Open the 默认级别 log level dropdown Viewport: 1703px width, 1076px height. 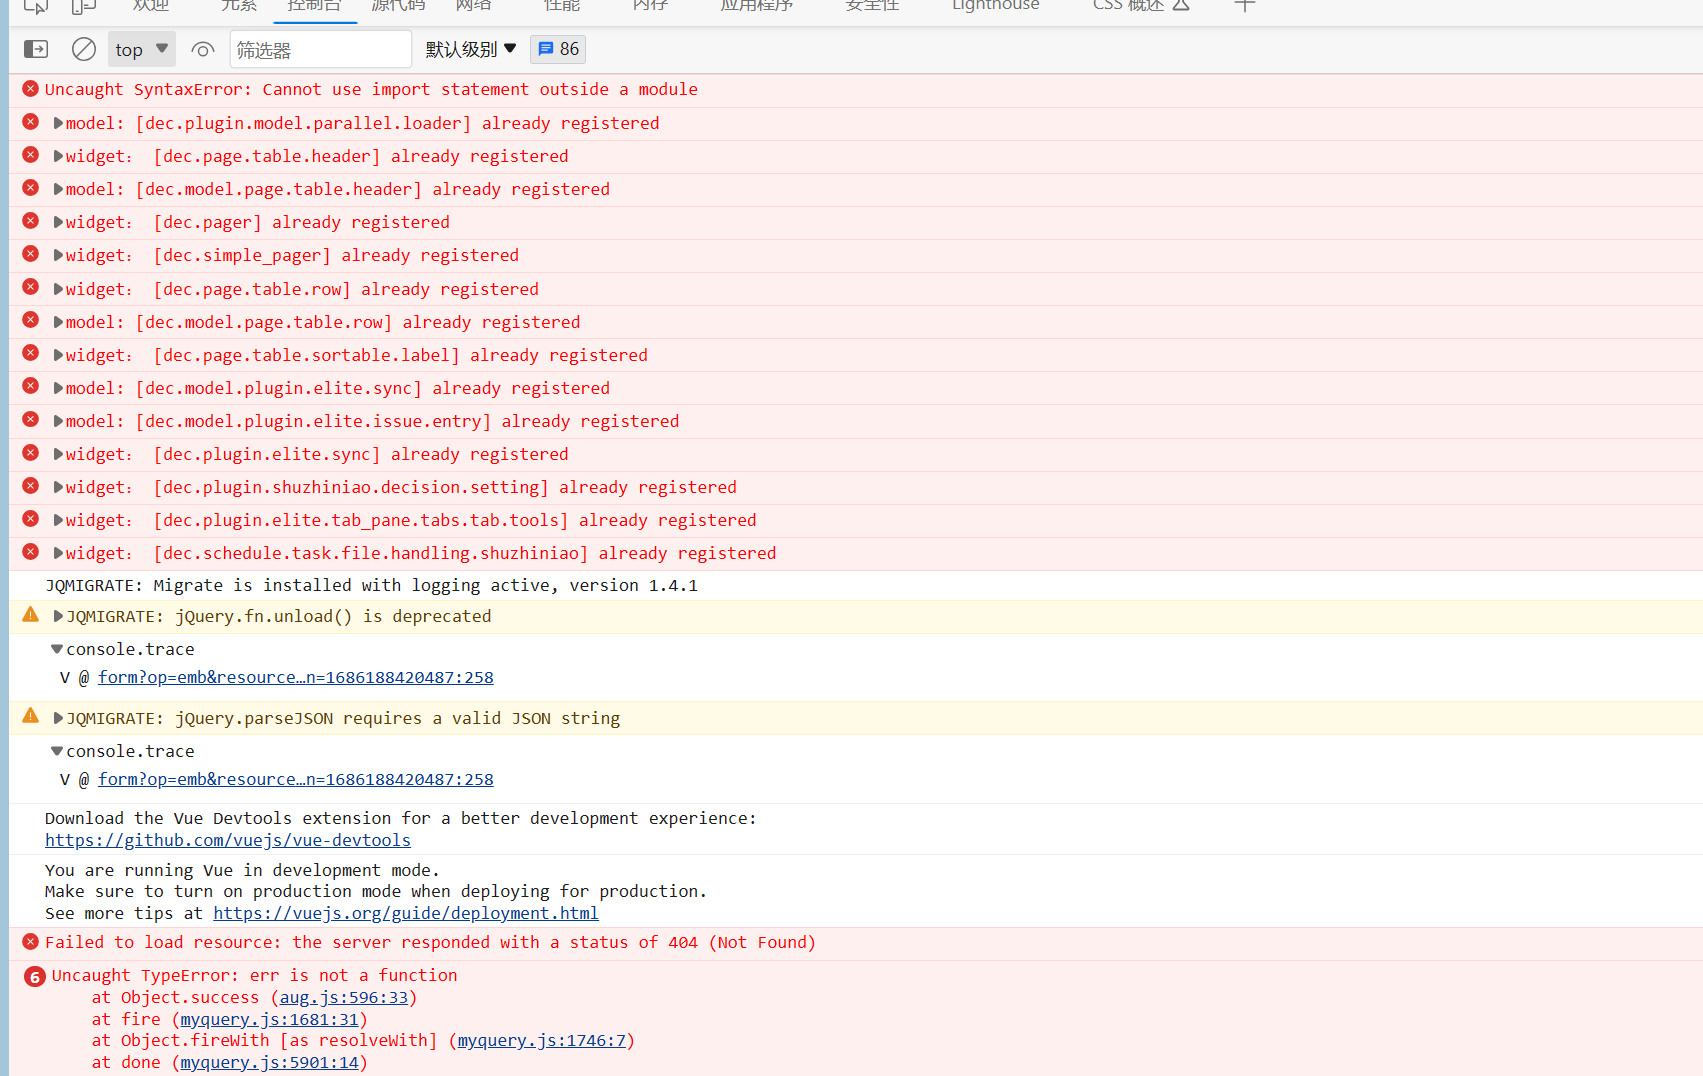point(471,49)
